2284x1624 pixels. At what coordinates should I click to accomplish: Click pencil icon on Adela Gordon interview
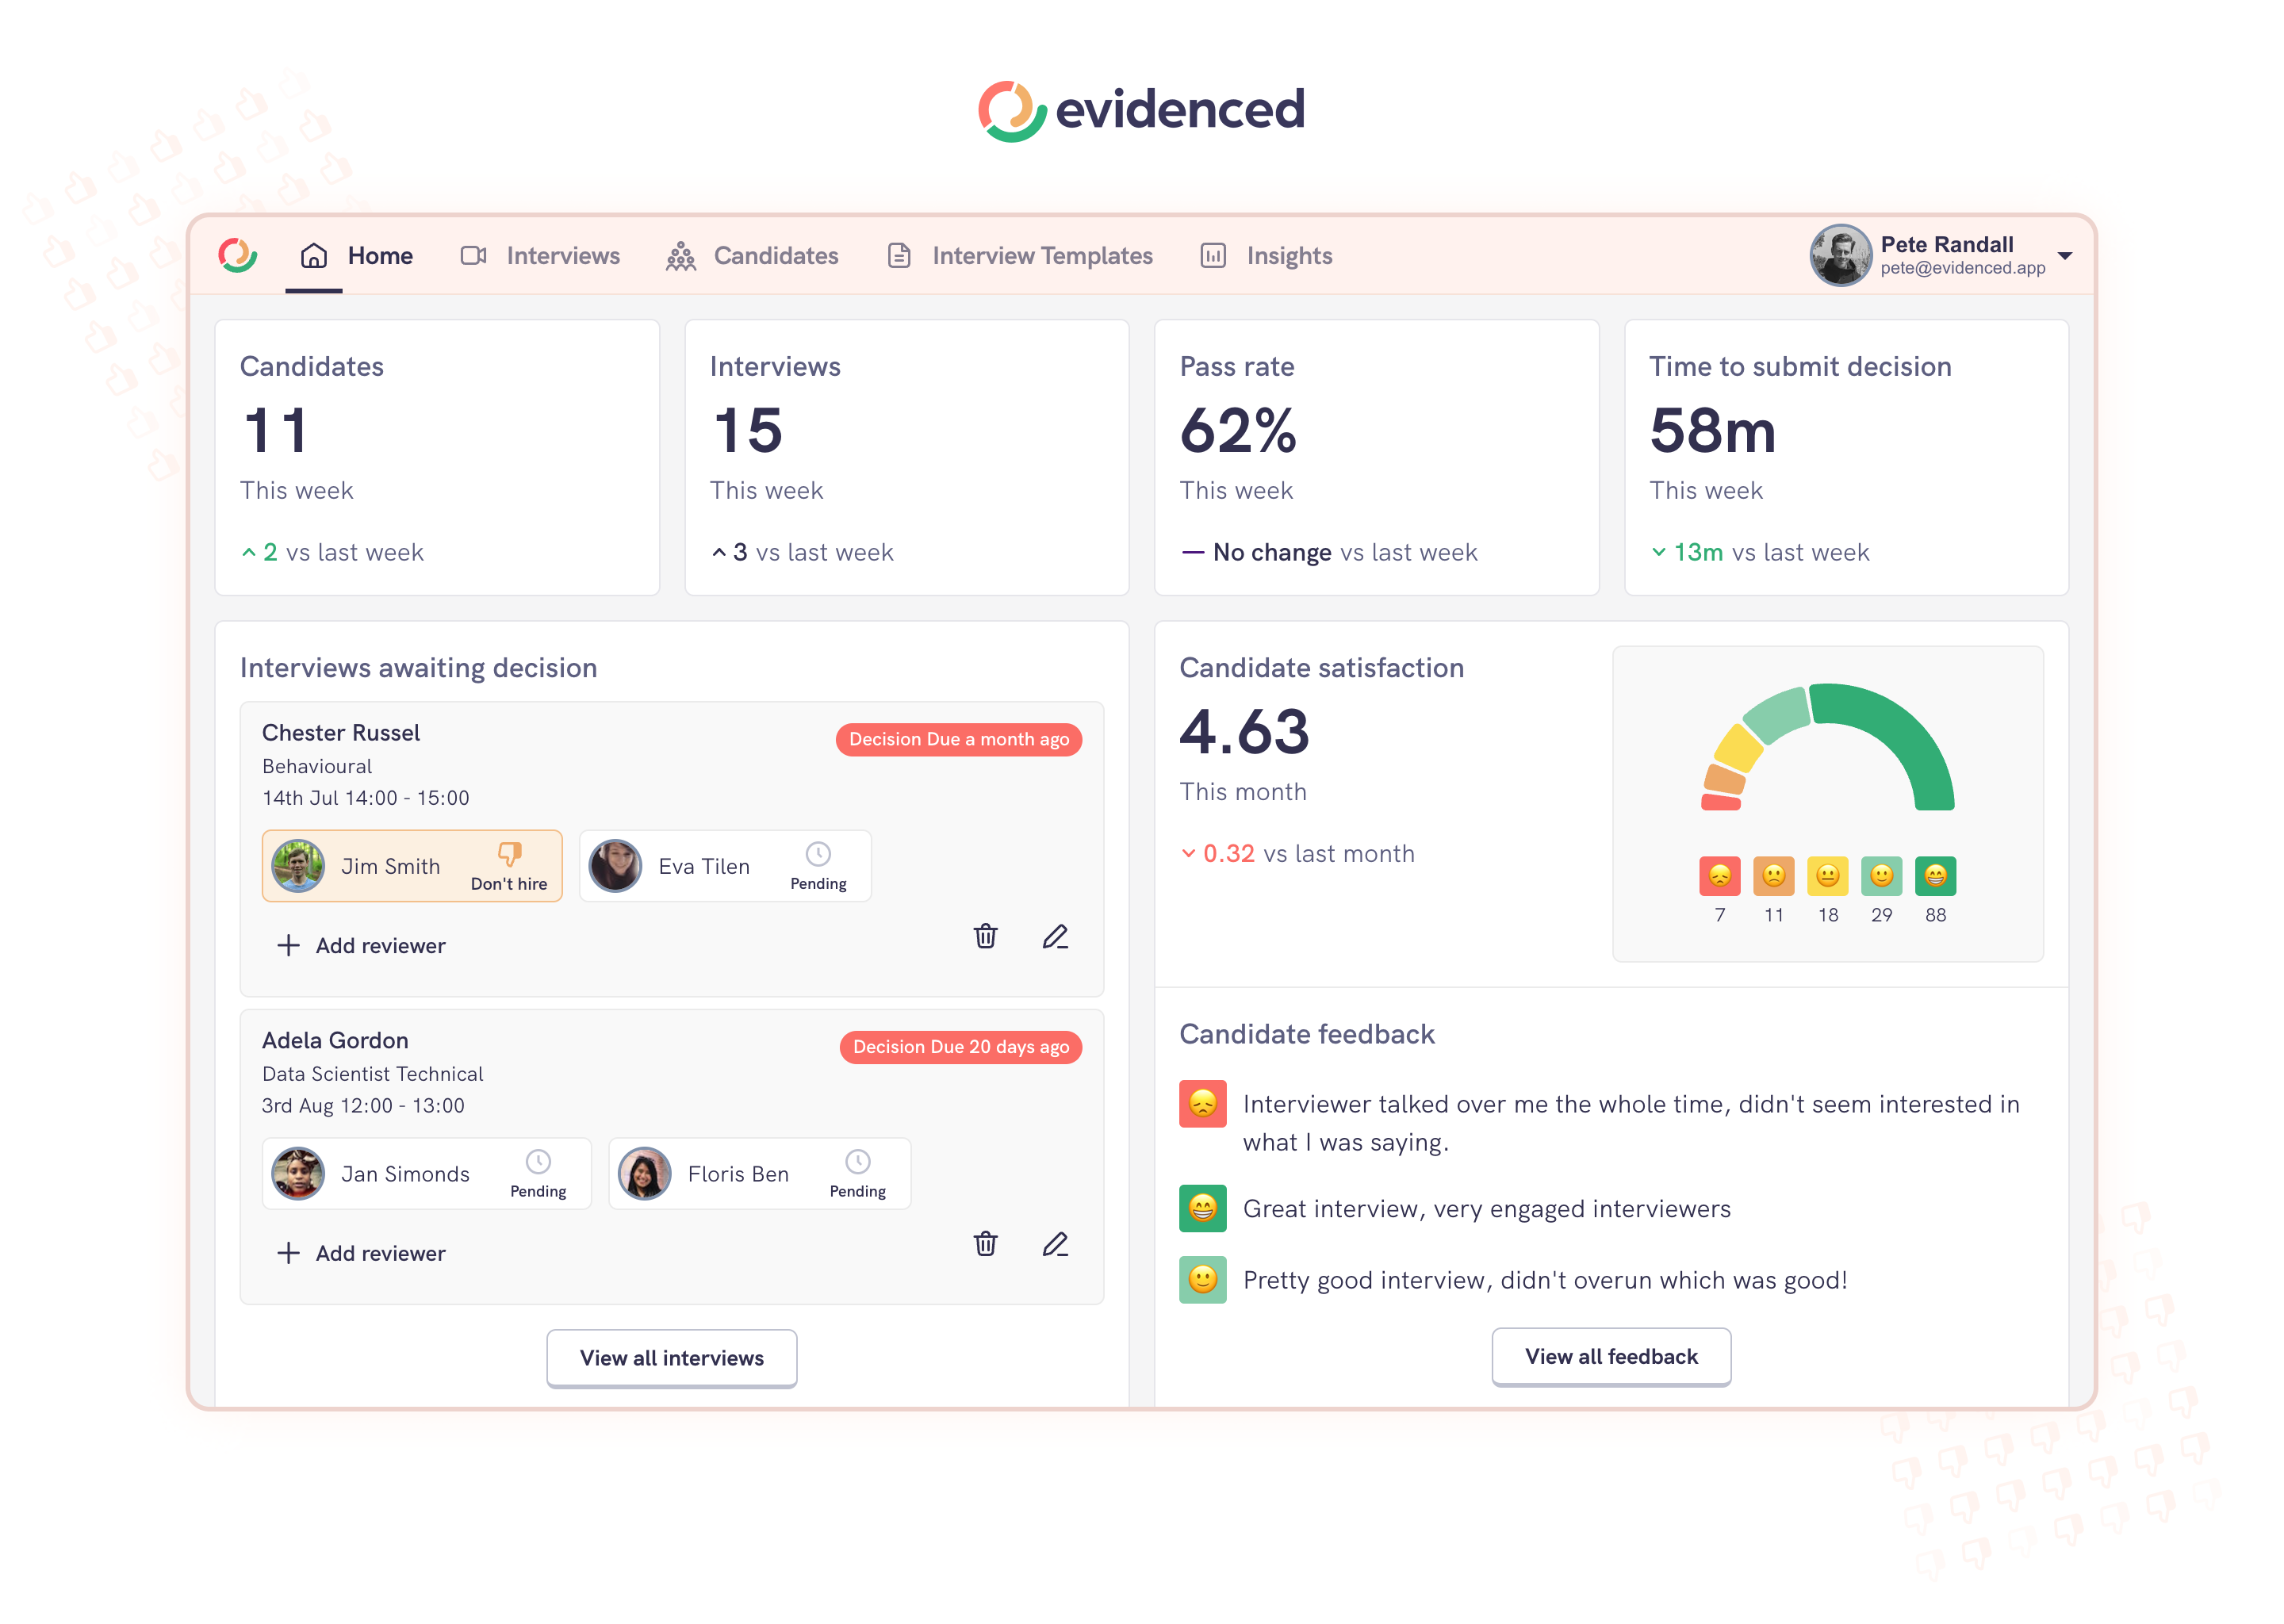tap(1055, 1243)
